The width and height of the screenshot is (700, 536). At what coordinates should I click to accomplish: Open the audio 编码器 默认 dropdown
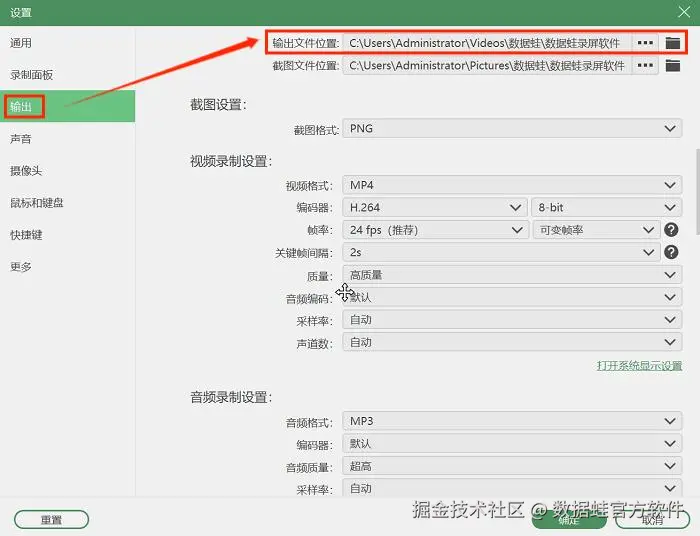pos(512,444)
